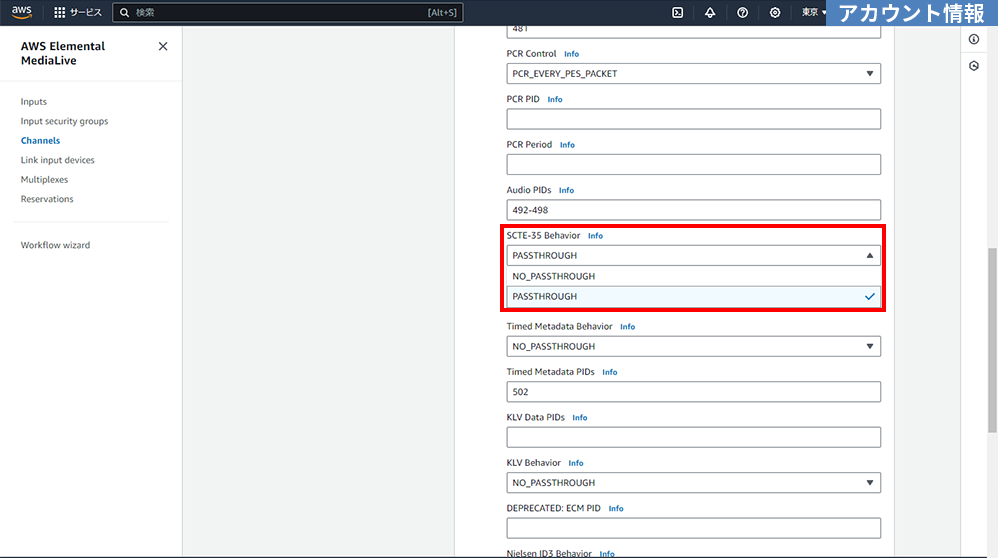The image size is (998, 558).
Task: Open the KLV Behavior dropdown
Action: click(693, 483)
